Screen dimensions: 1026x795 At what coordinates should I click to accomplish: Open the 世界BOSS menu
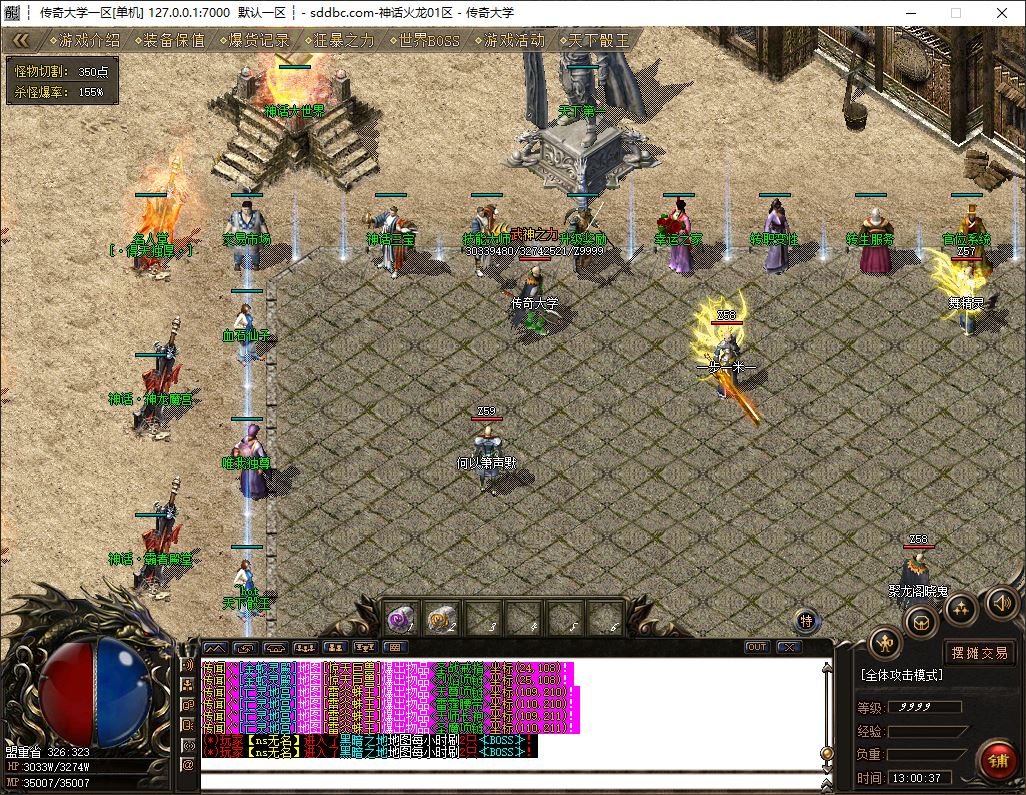coord(425,41)
